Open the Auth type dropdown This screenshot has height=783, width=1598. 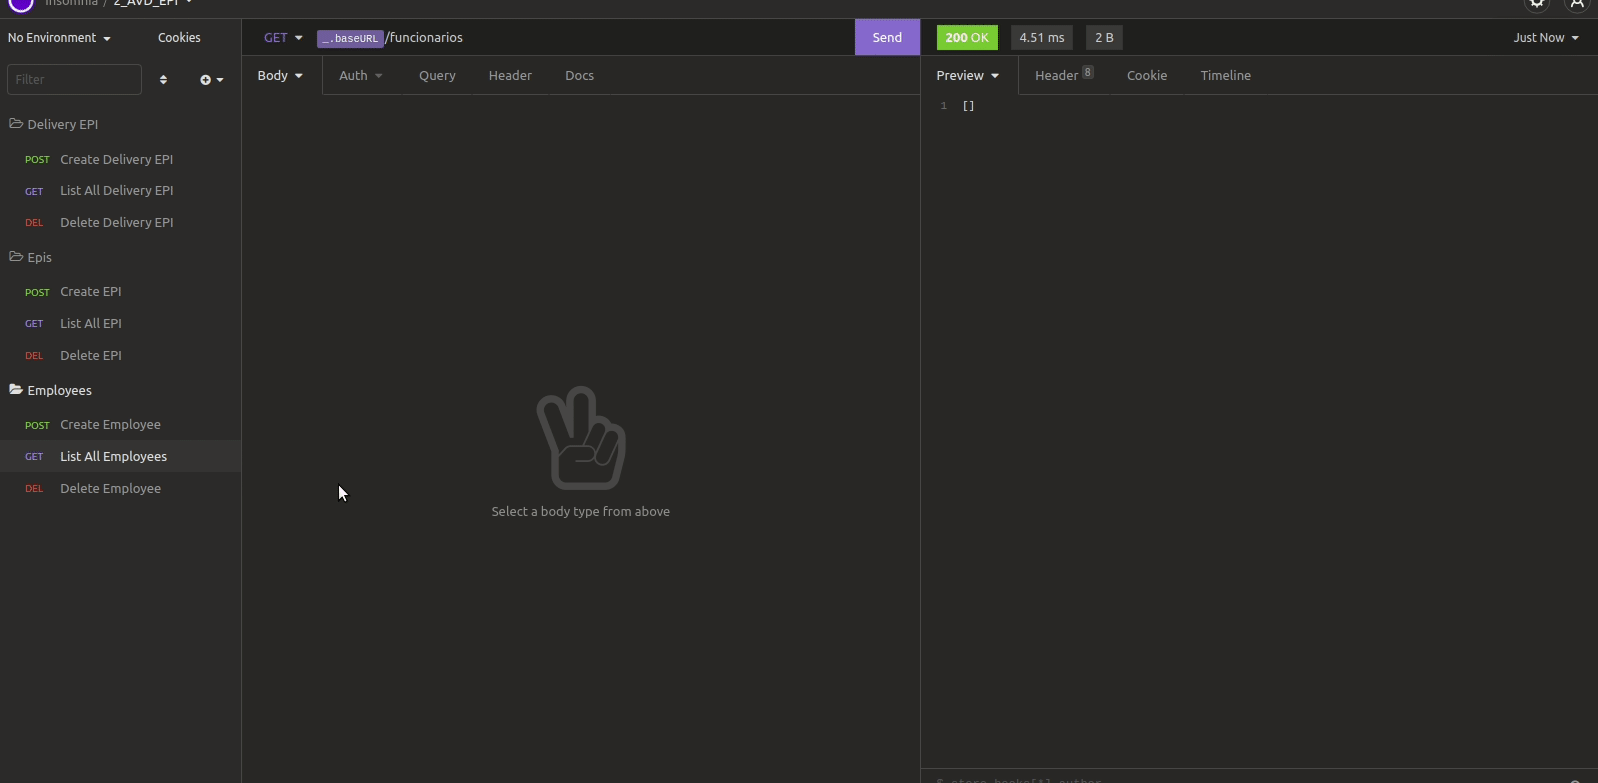360,76
